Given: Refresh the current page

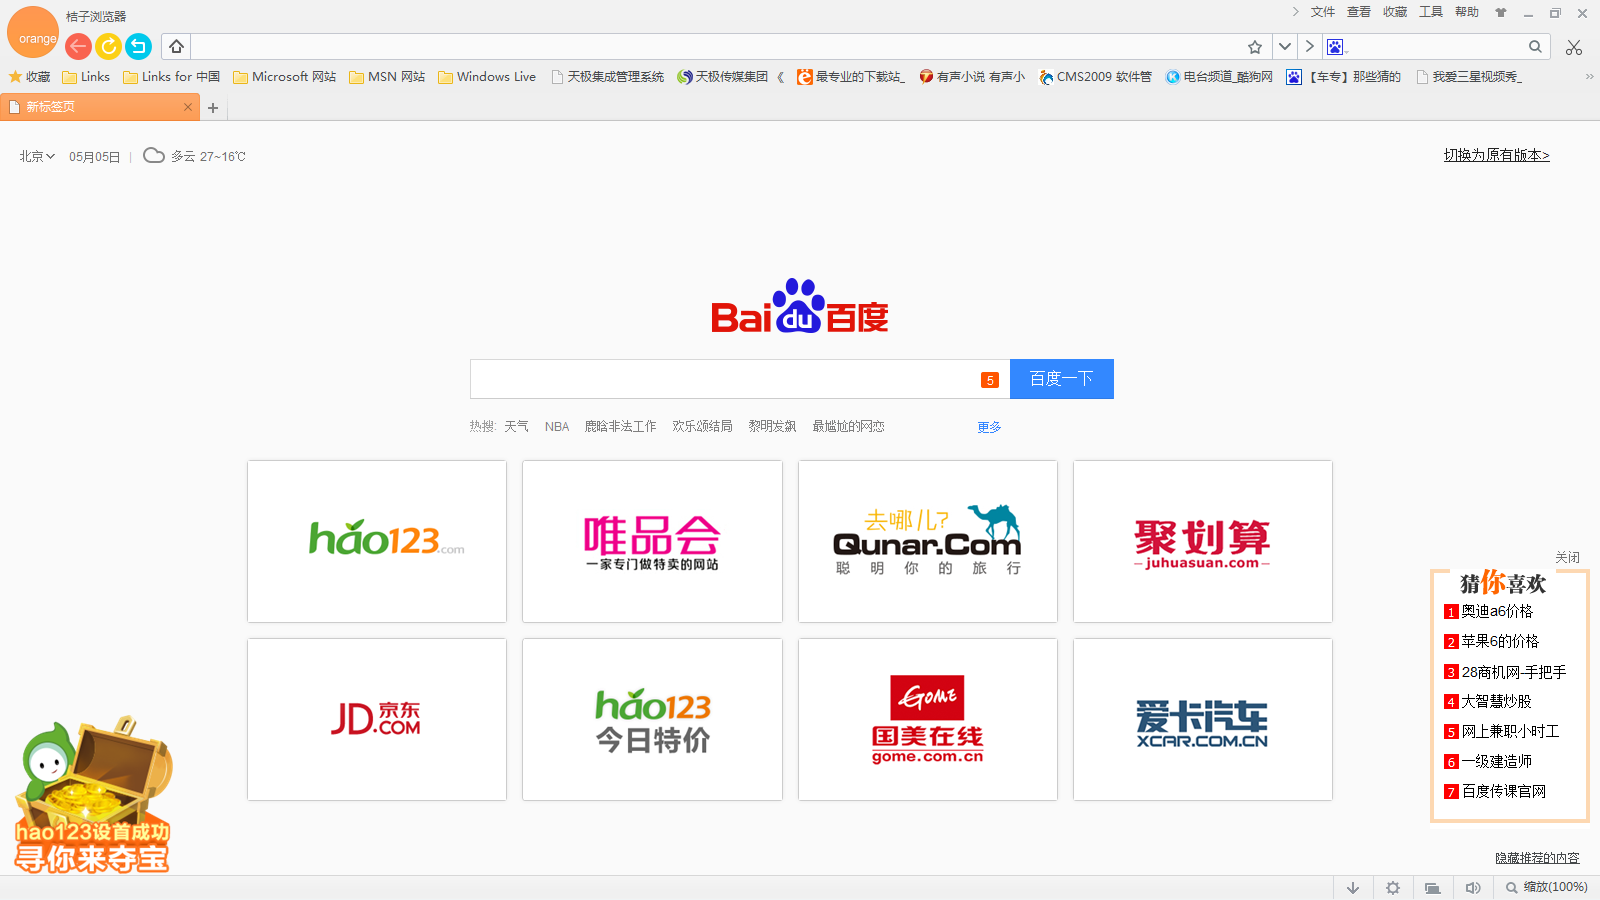Looking at the screenshot, I should tap(108, 46).
